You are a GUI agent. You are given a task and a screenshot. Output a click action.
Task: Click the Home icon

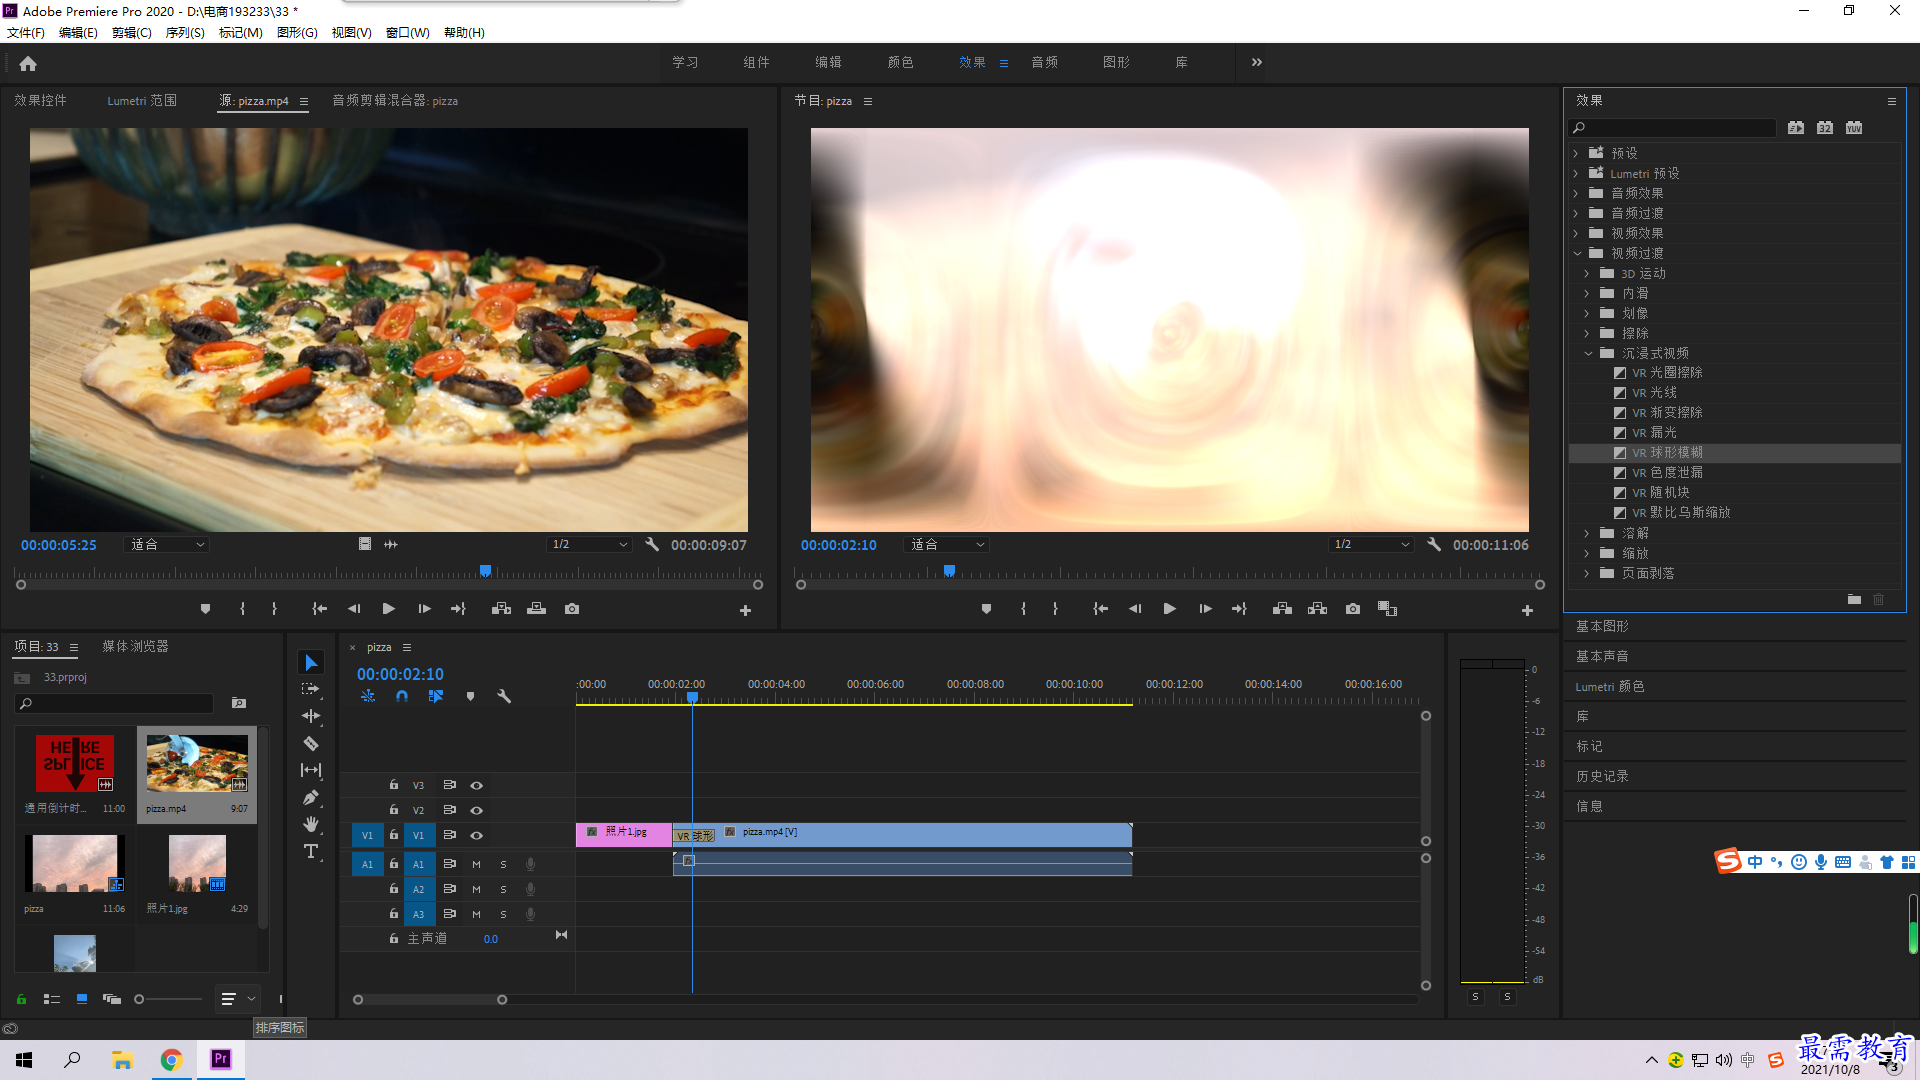tap(28, 63)
